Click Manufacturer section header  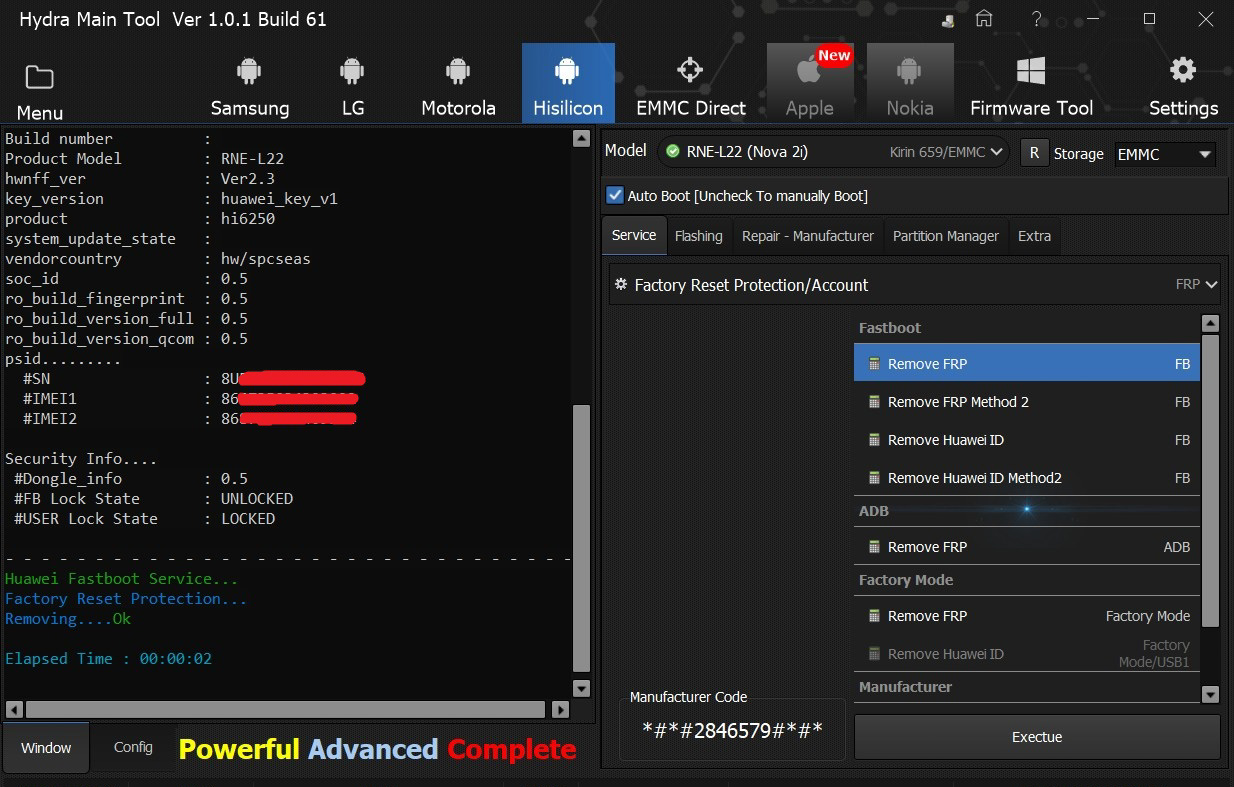905,687
